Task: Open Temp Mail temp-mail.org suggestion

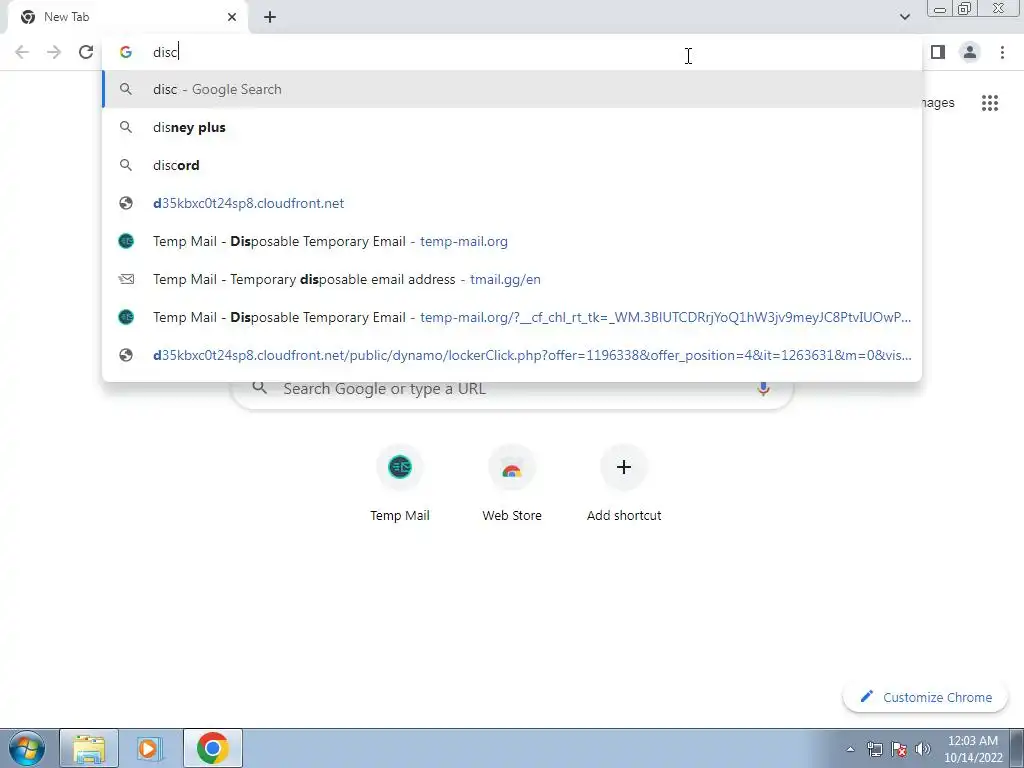Action: (512, 241)
